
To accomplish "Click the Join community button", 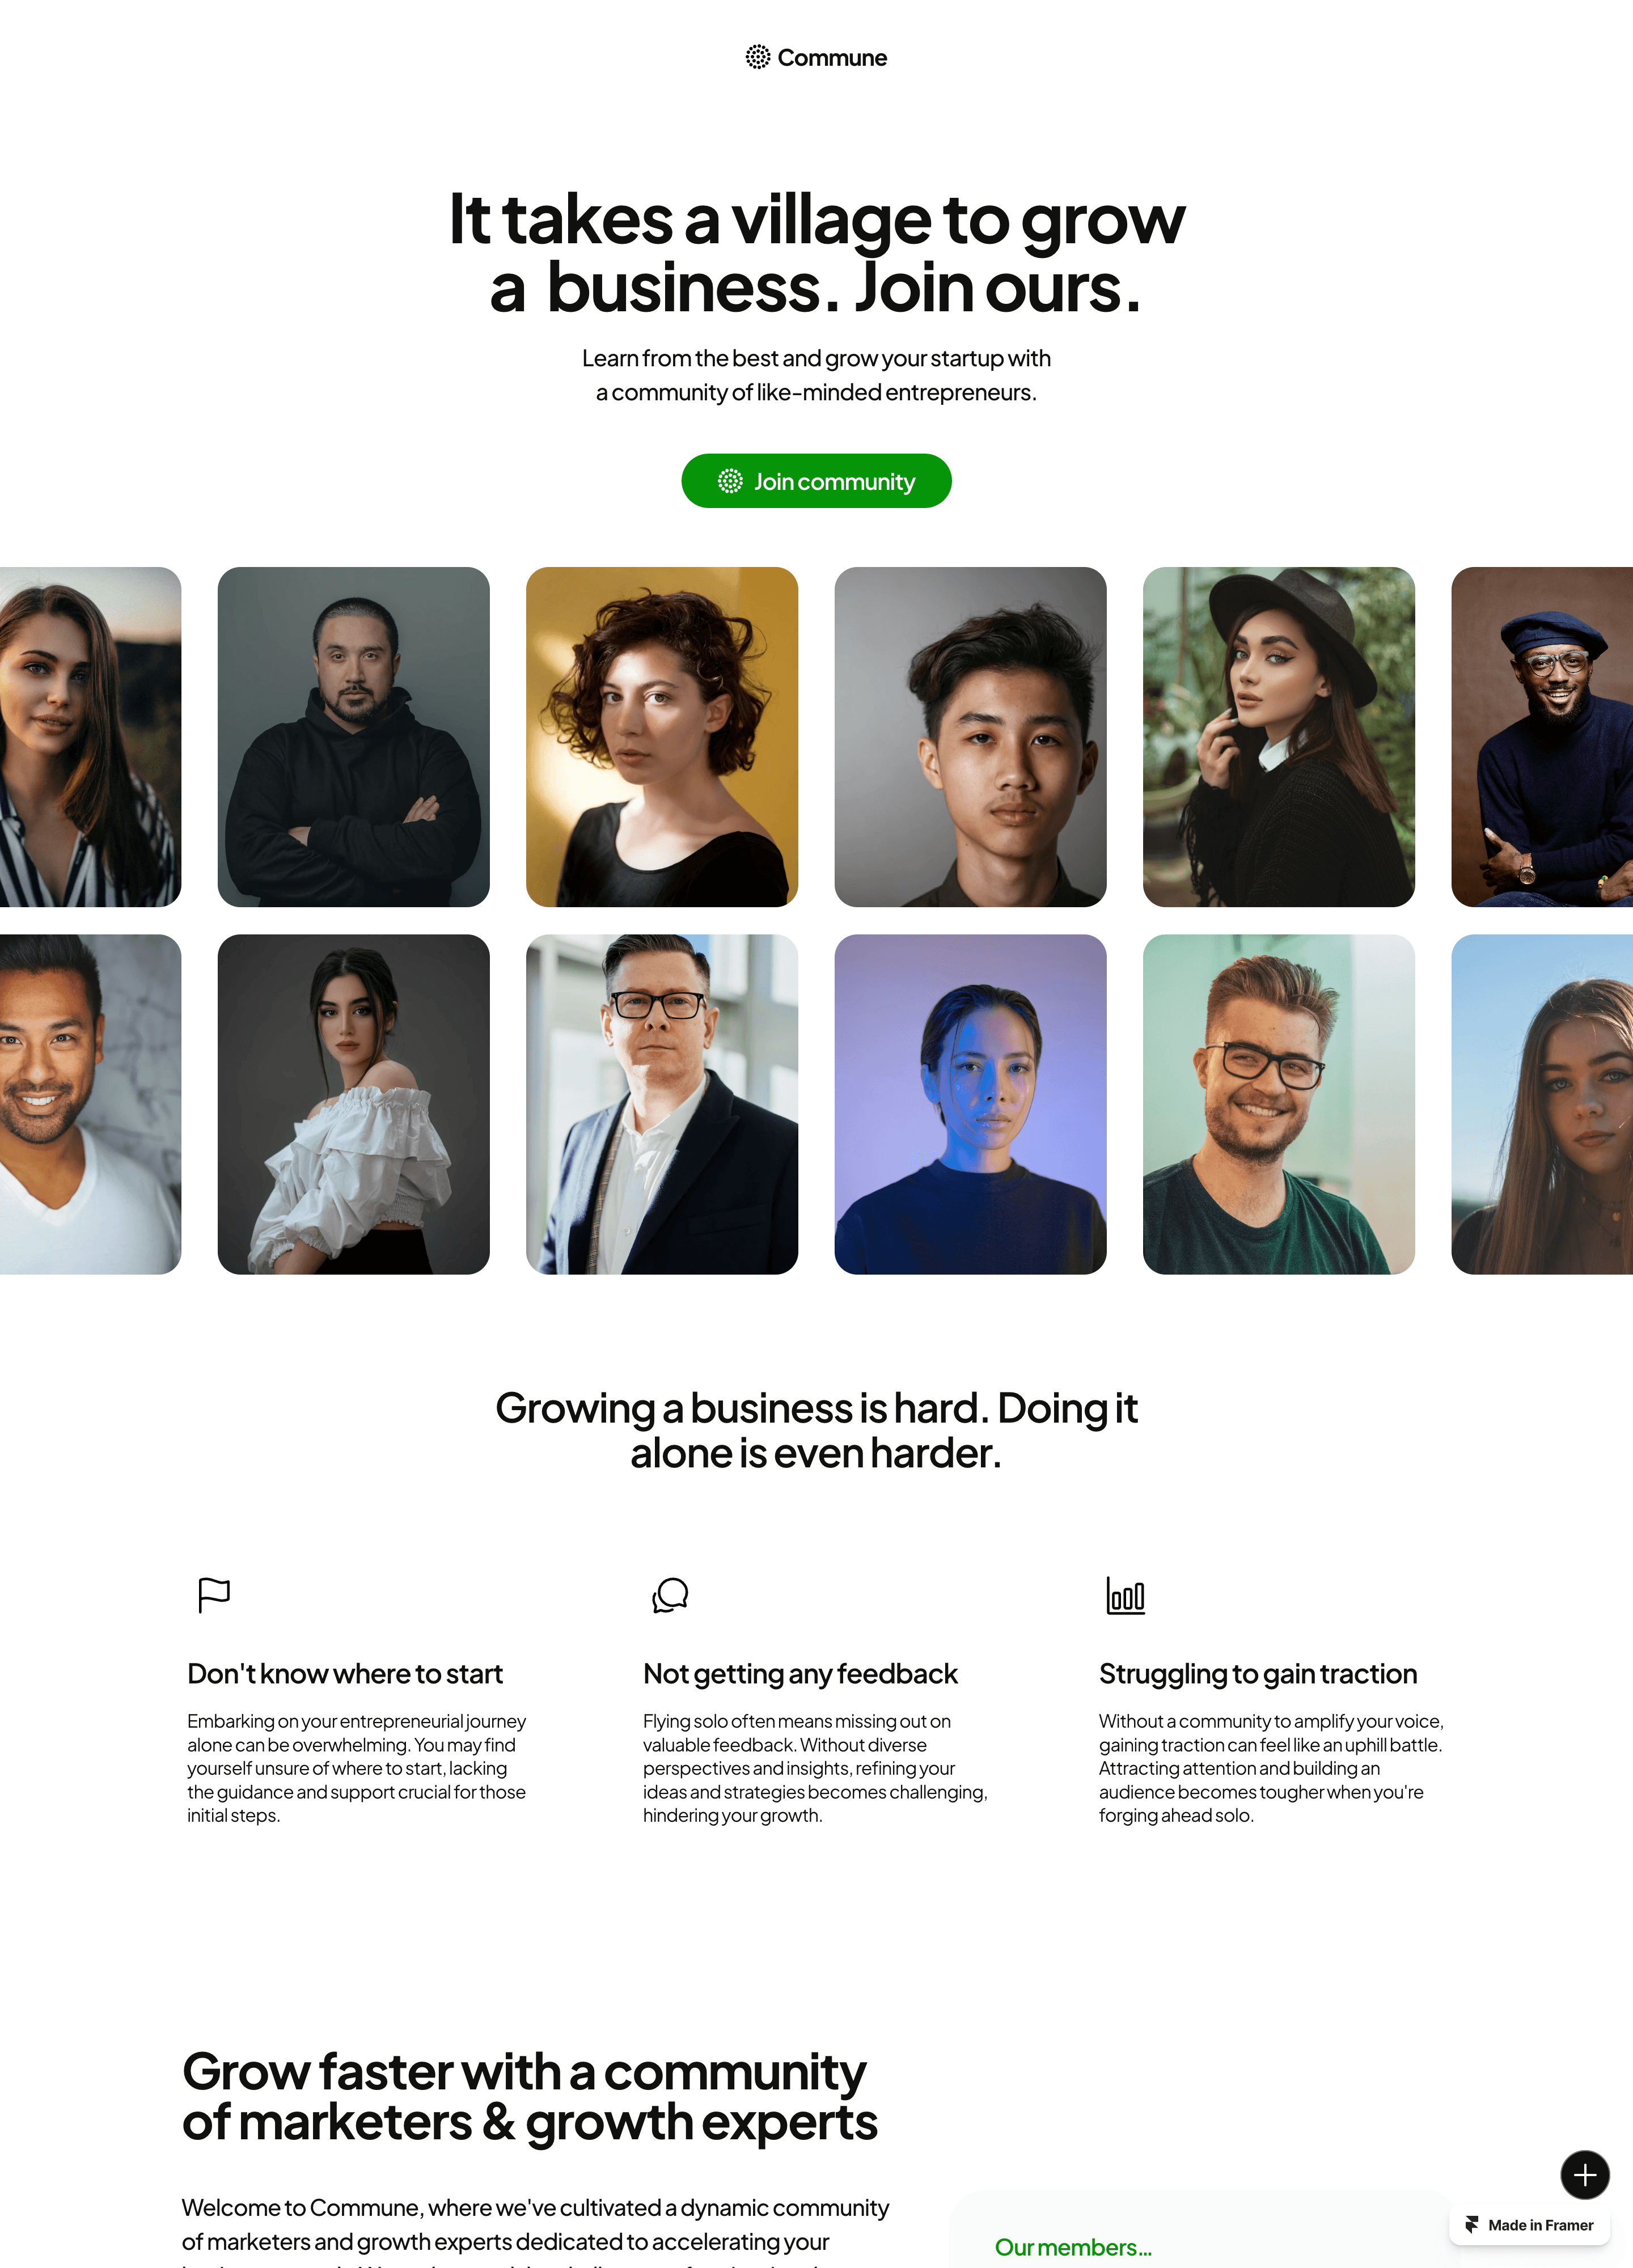I will [816, 481].
